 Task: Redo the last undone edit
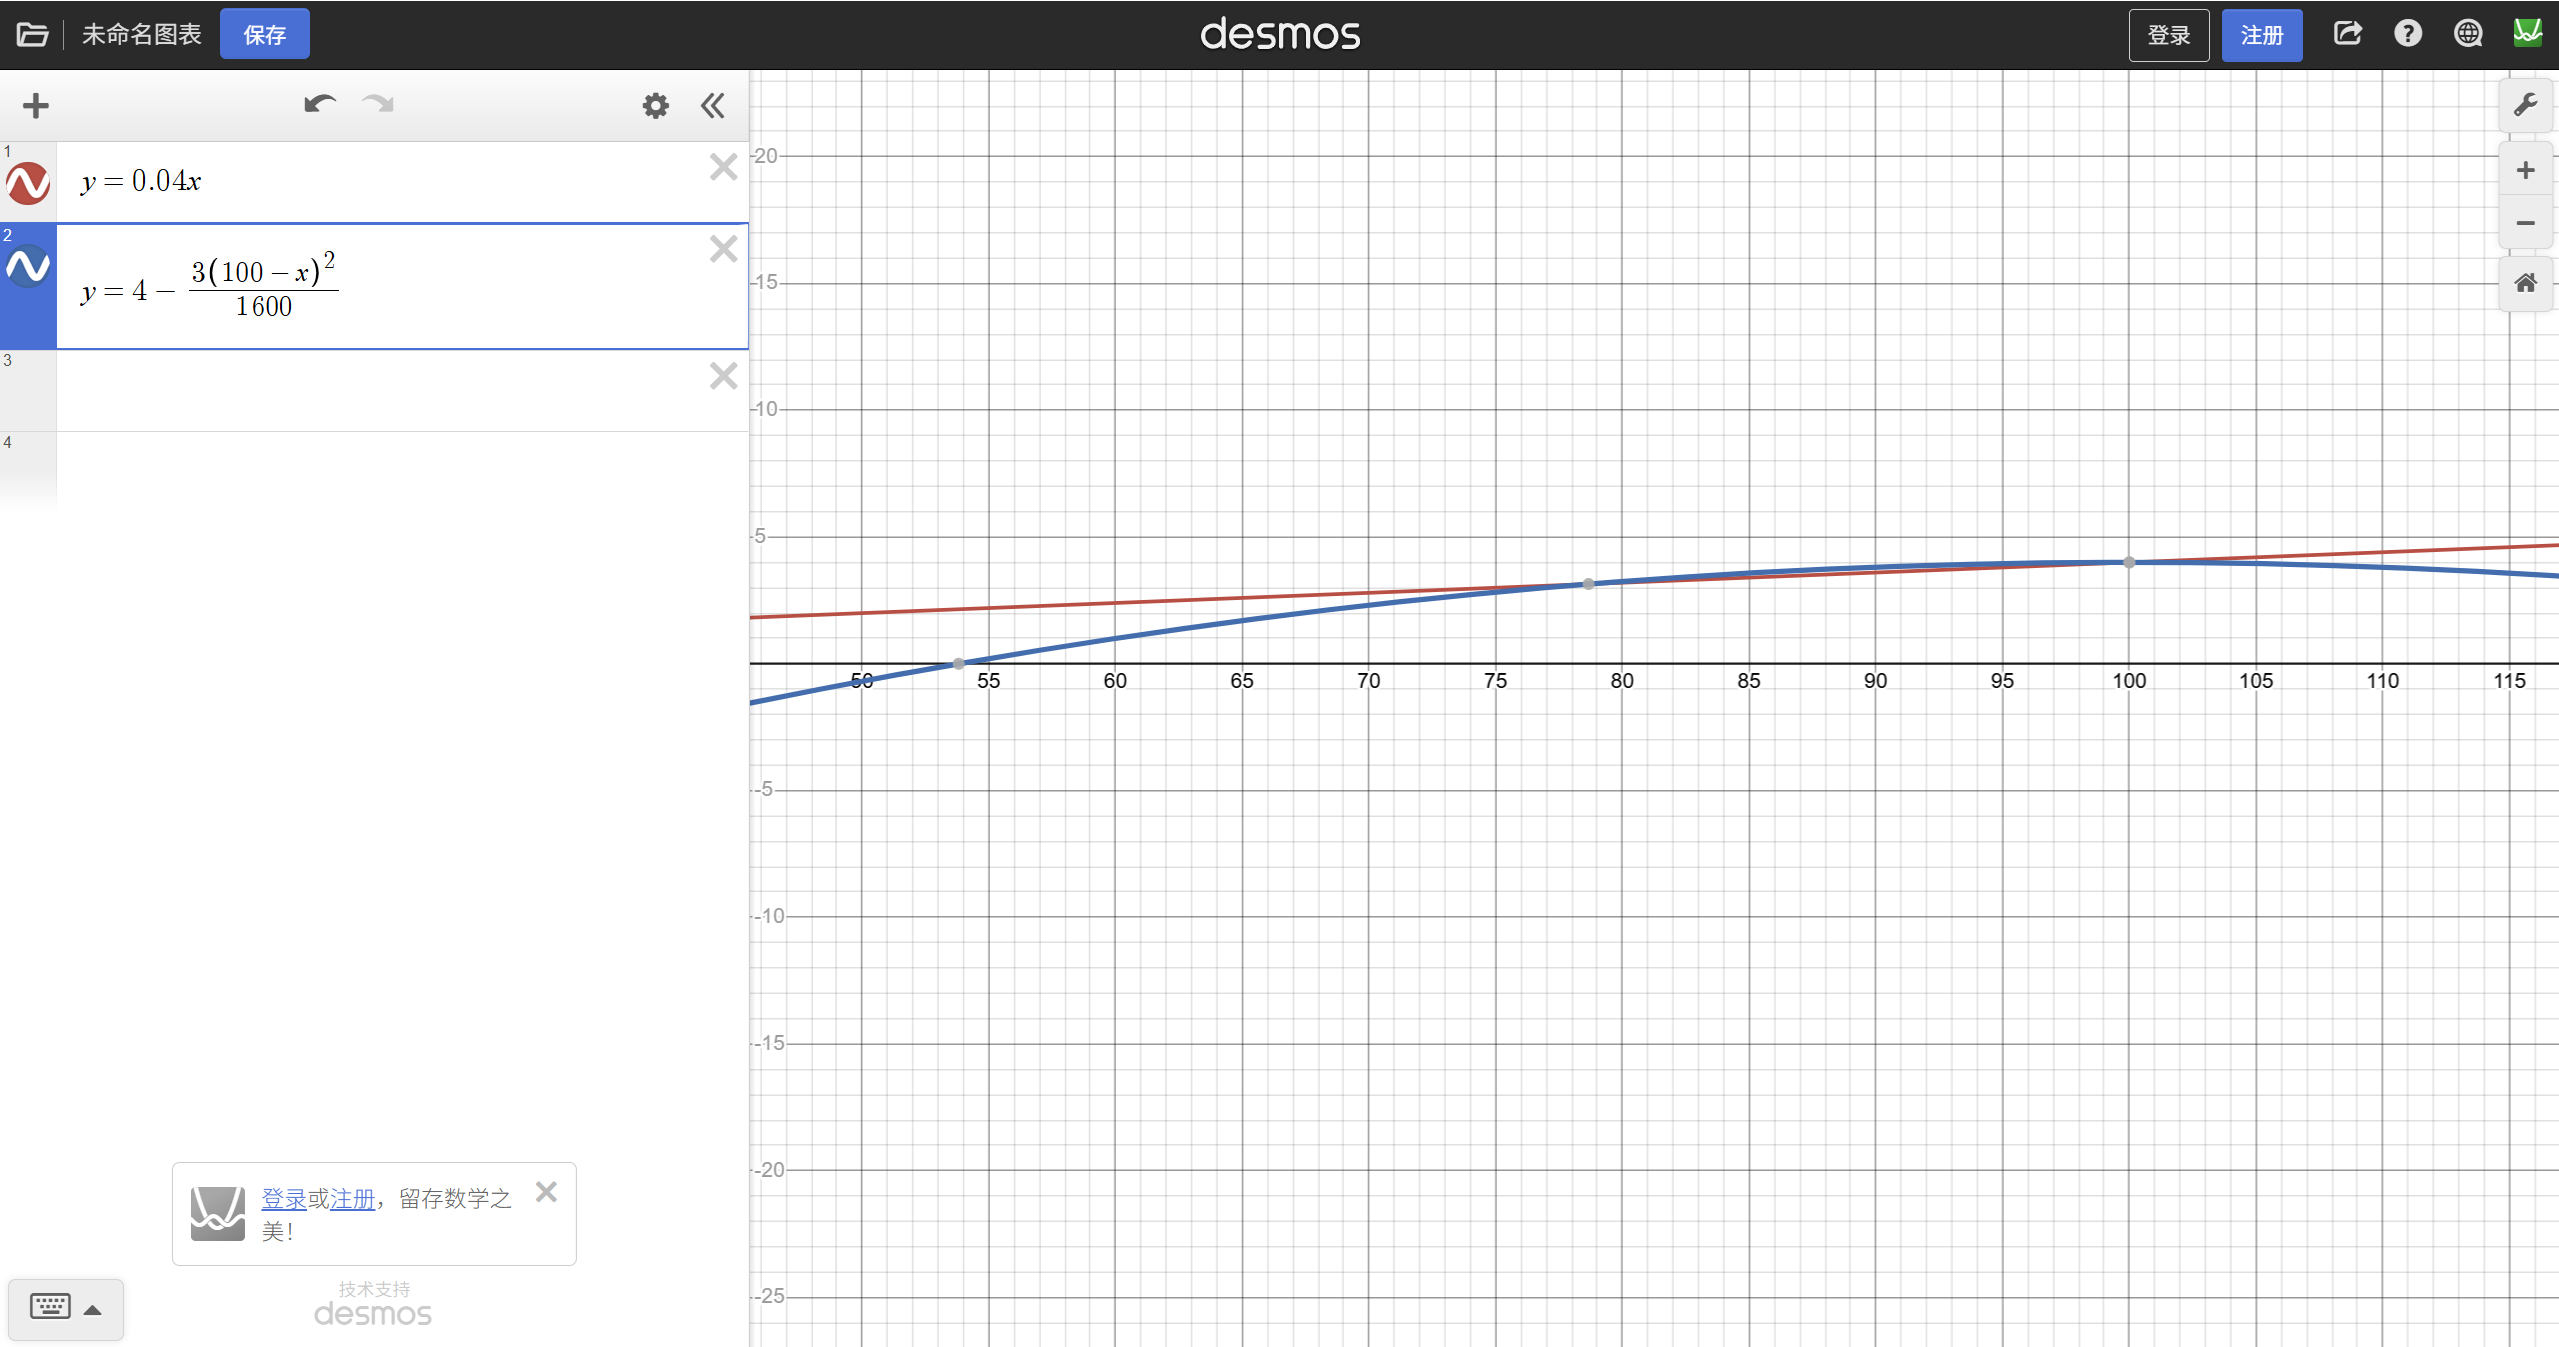[378, 104]
